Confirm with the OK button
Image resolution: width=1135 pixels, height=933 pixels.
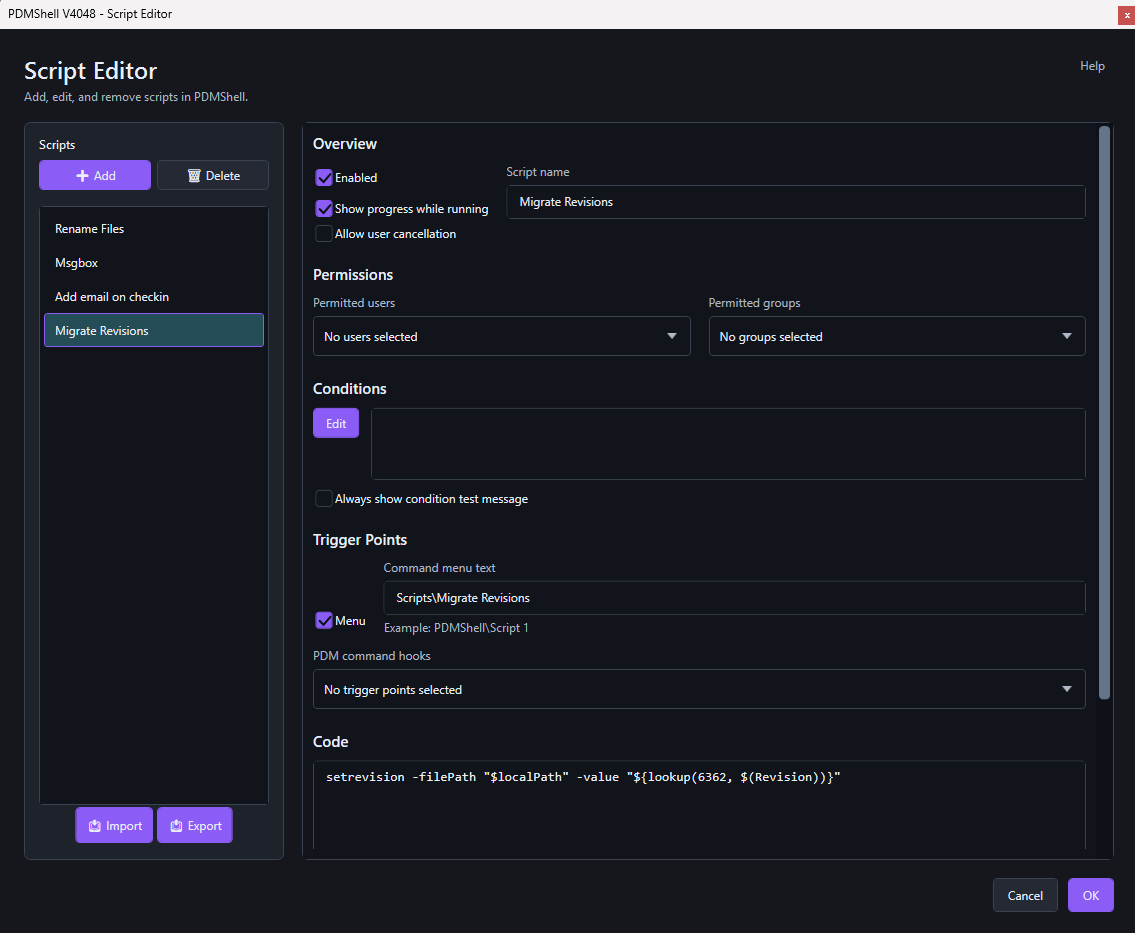pos(1090,895)
